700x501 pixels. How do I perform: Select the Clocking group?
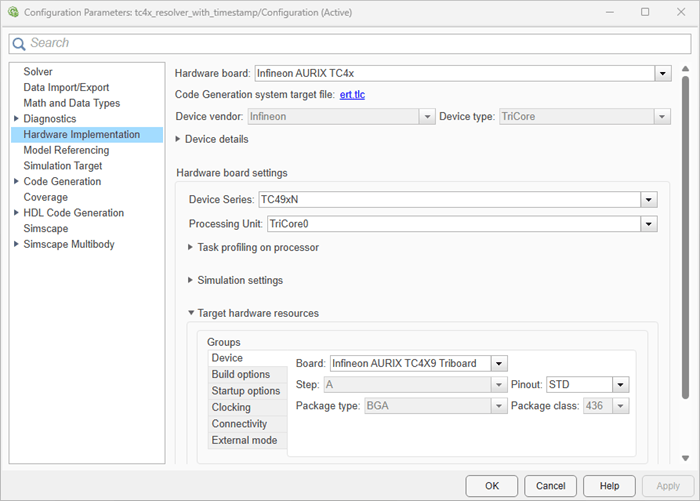coord(248,407)
